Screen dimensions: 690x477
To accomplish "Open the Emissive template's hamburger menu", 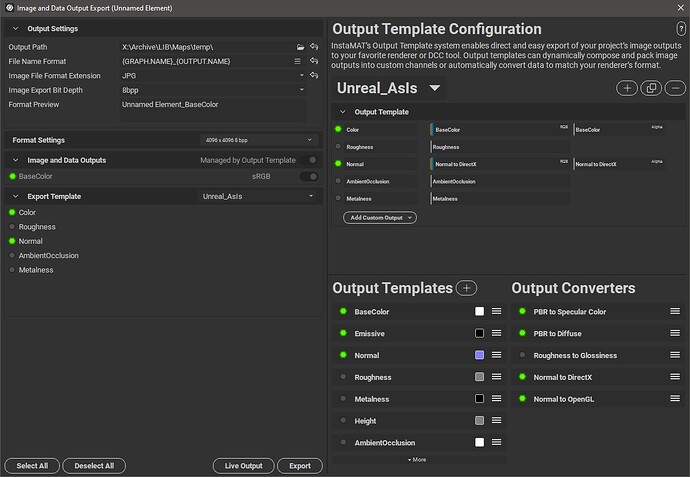I will pos(496,334).
